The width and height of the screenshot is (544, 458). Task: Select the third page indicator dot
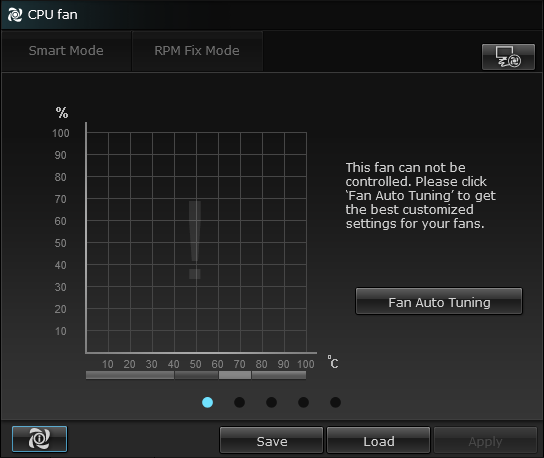pos(271,402)
